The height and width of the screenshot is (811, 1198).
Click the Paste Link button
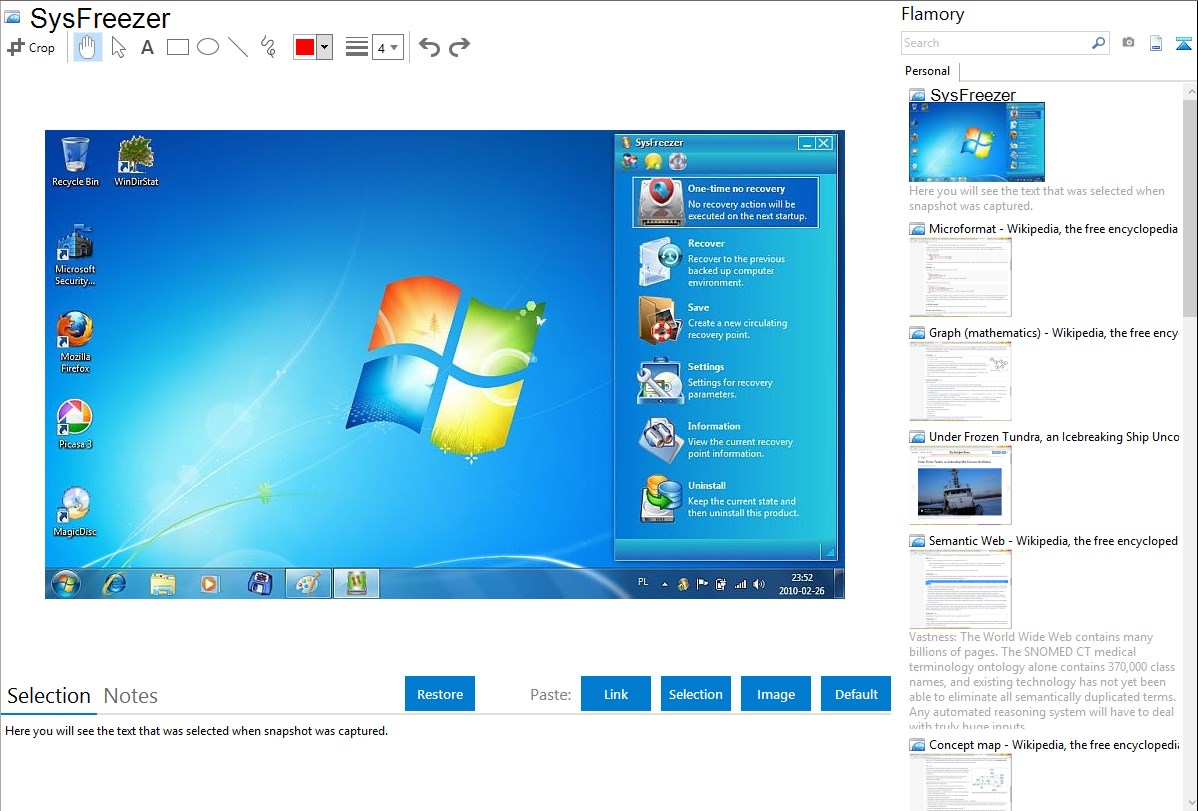point(616,694)
